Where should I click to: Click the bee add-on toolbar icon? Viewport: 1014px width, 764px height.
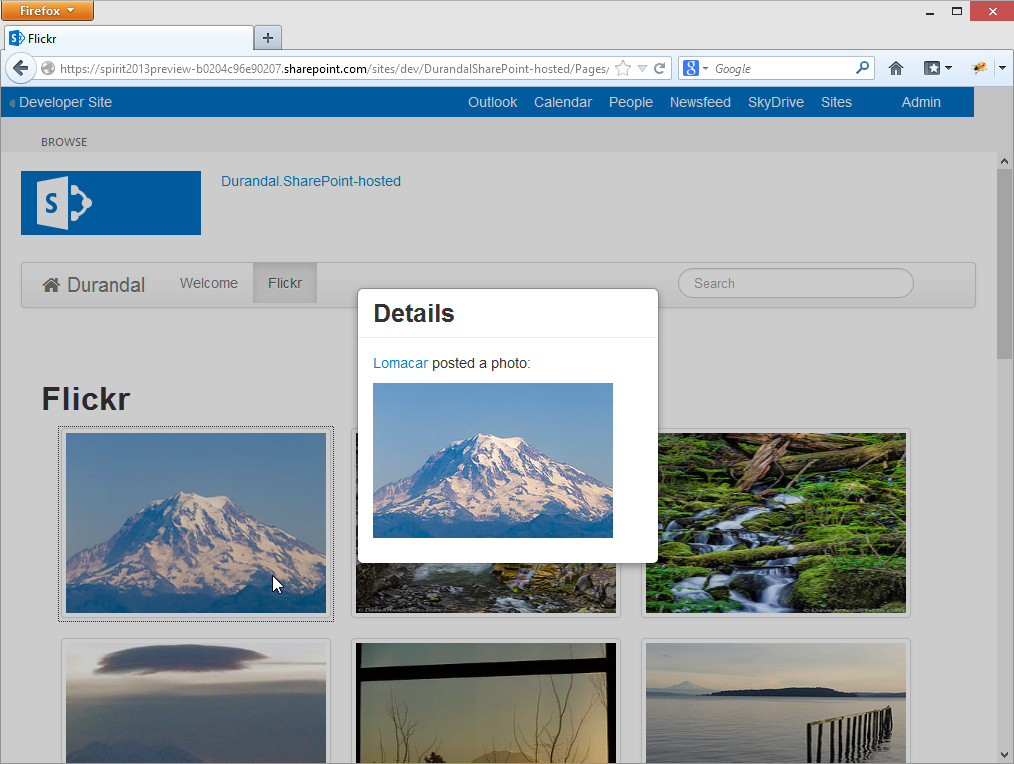click(x=979, y=68)
